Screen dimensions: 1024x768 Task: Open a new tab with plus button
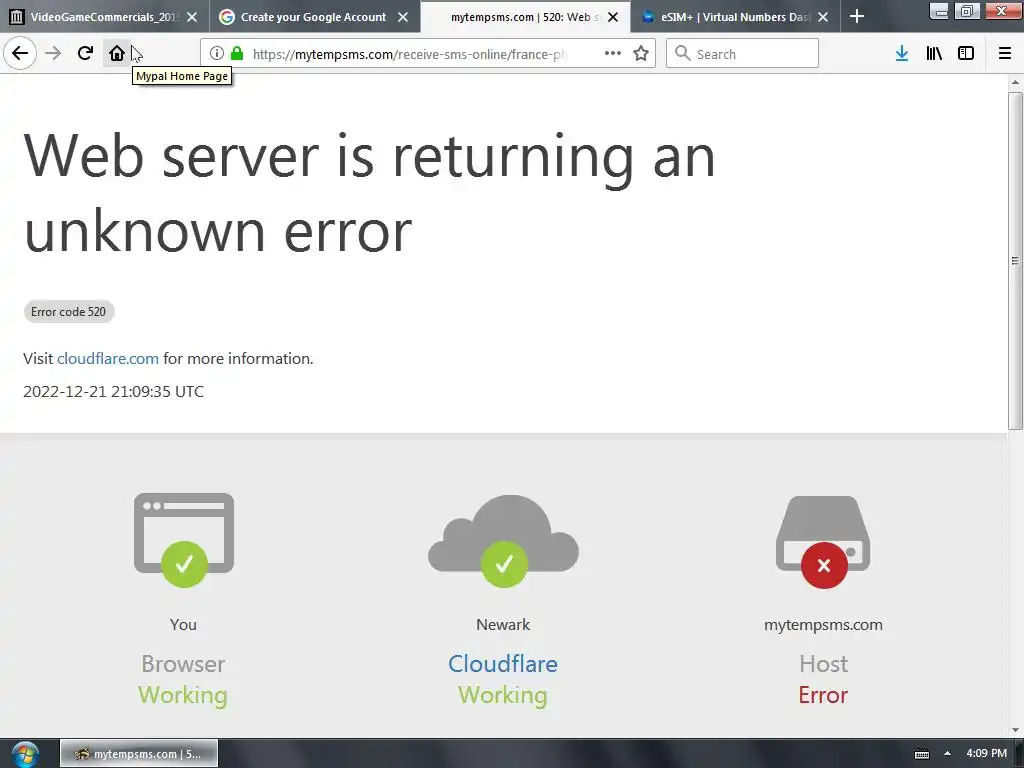pos(857,17)
